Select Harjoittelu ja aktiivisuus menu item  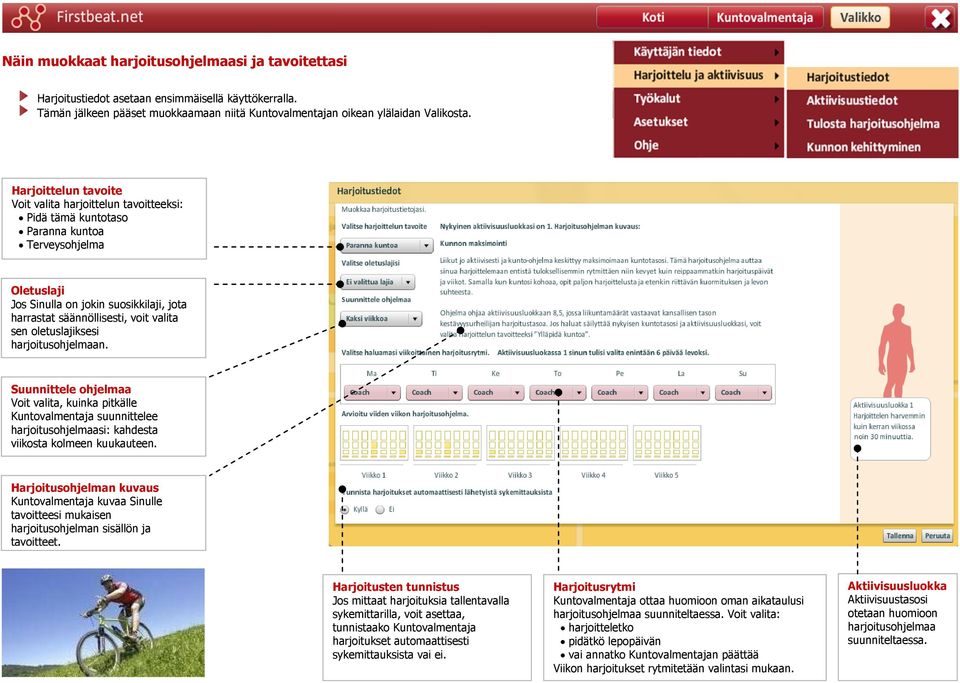coord(699,75)
